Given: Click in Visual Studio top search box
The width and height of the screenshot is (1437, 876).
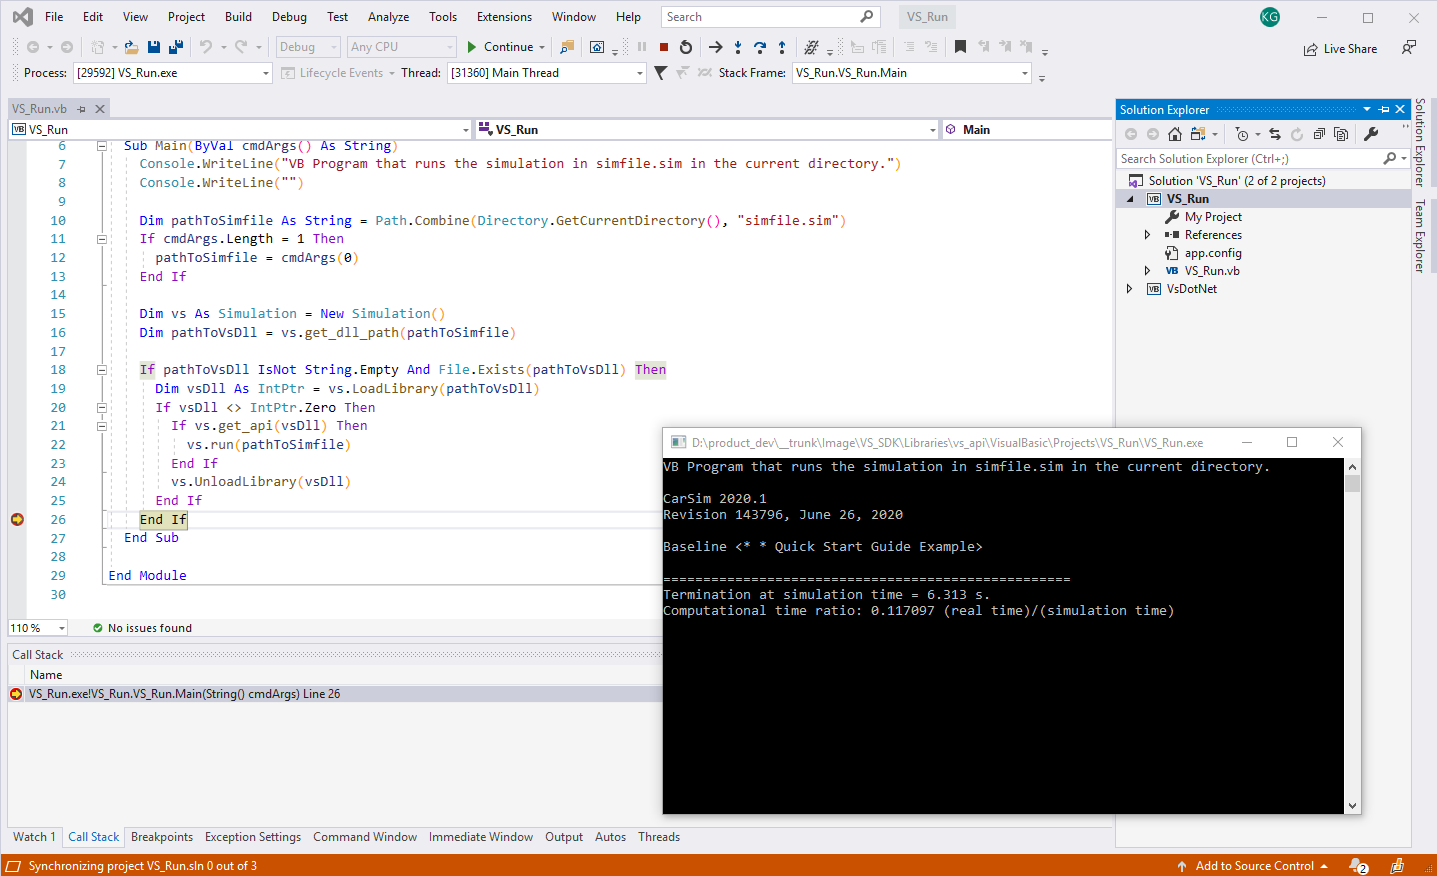Looking at the screenshot, I should [x=770, y=17].
